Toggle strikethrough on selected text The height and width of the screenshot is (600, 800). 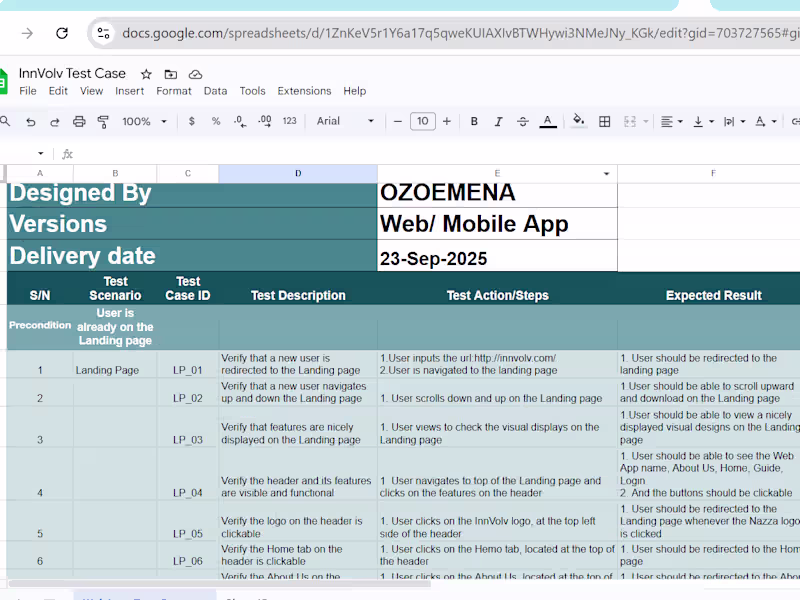(x=522, y=121)
